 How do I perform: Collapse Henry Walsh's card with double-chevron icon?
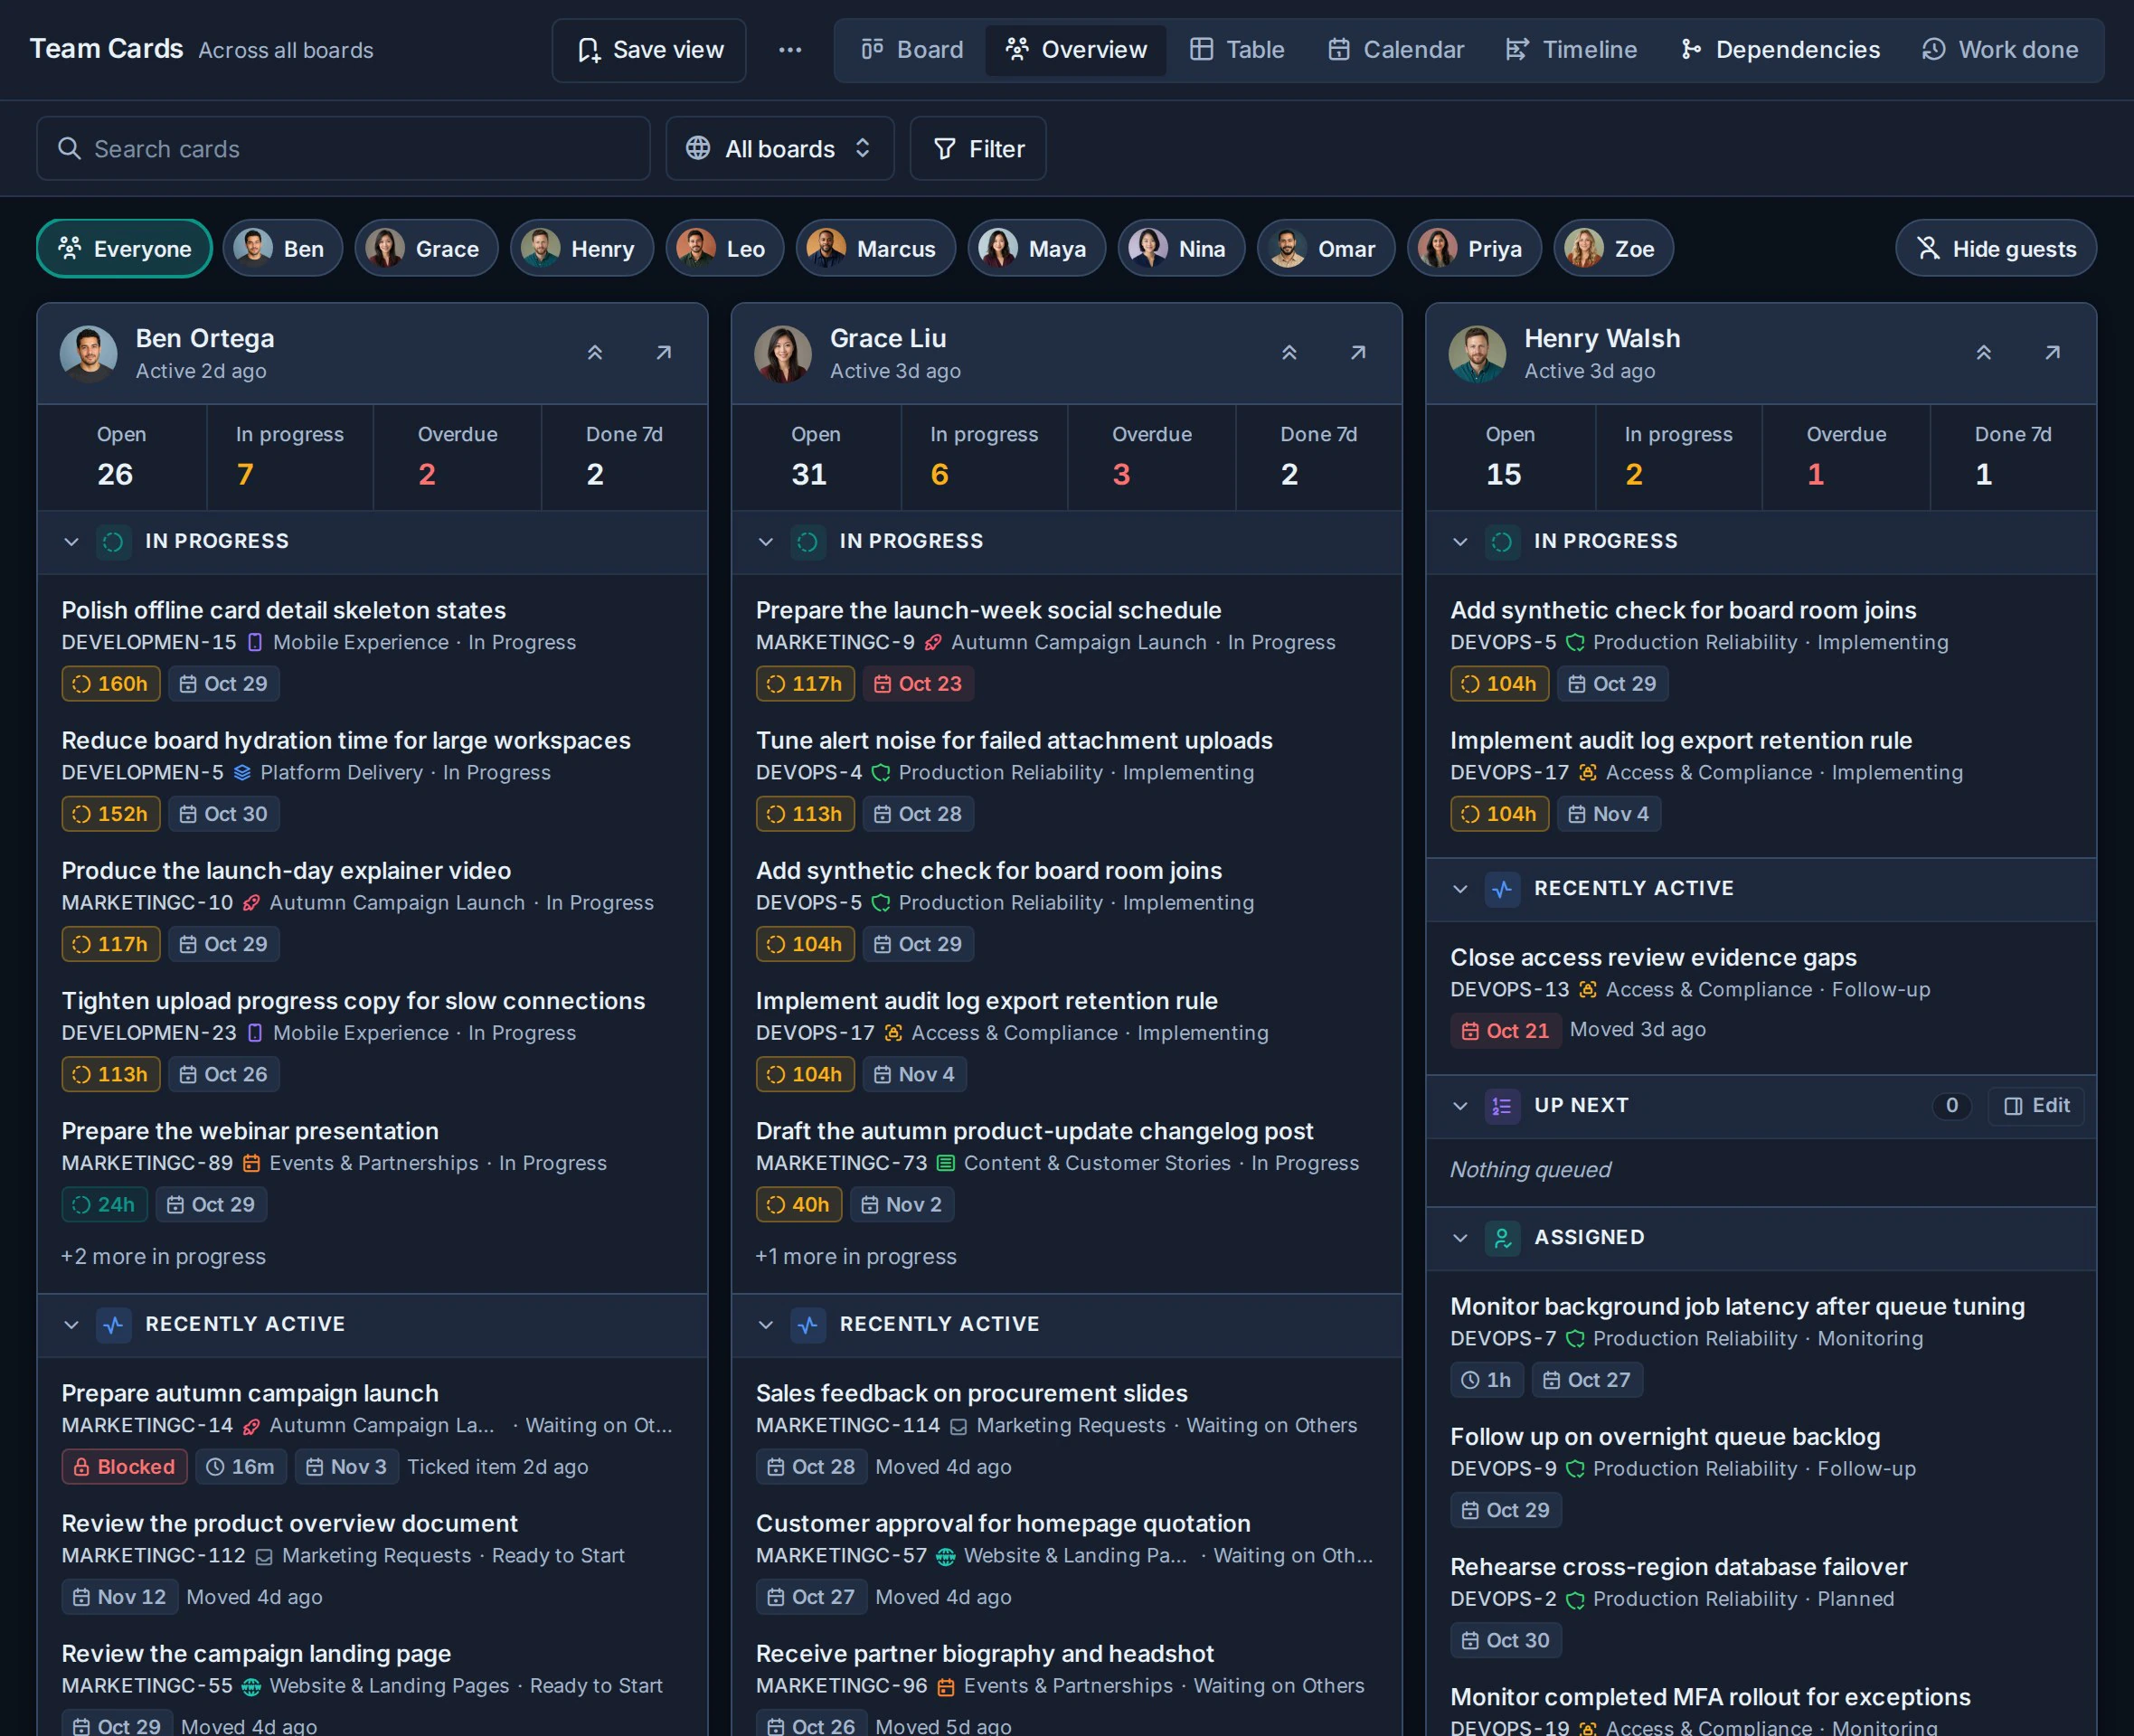point(1984,353)
